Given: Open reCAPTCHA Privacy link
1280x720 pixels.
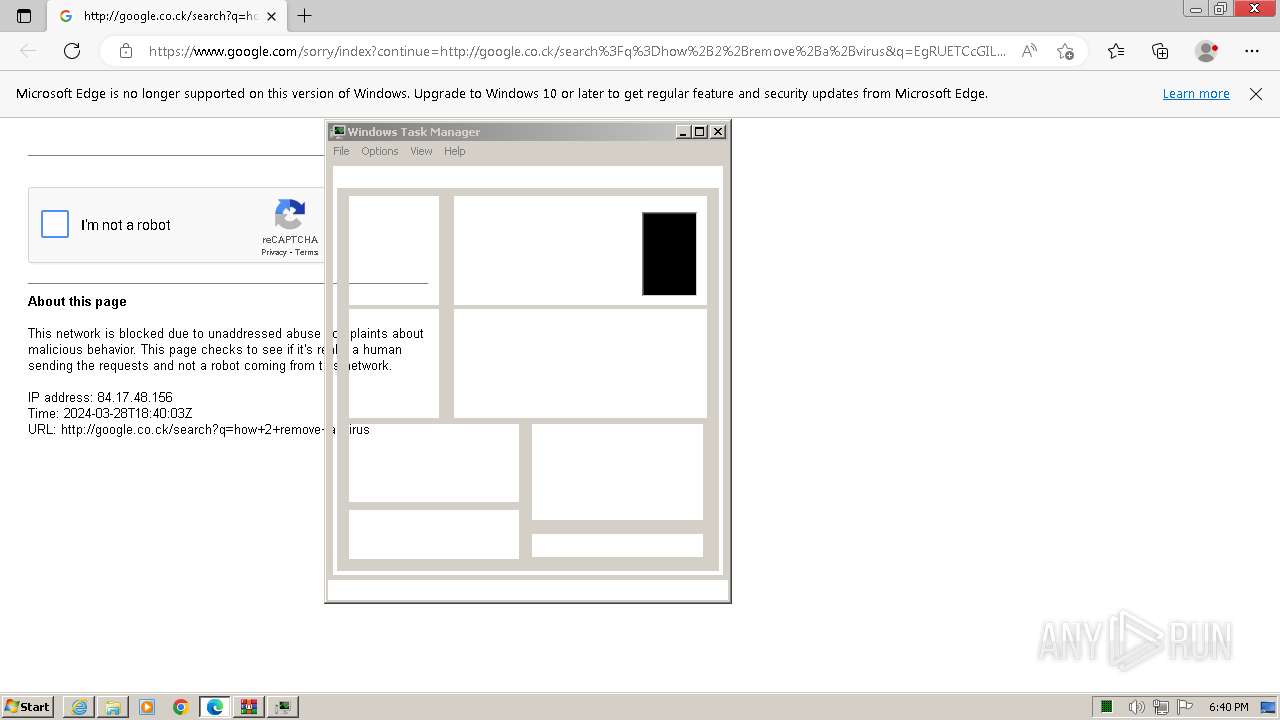Looking at the screenshot, I should (x=274, y=253).
